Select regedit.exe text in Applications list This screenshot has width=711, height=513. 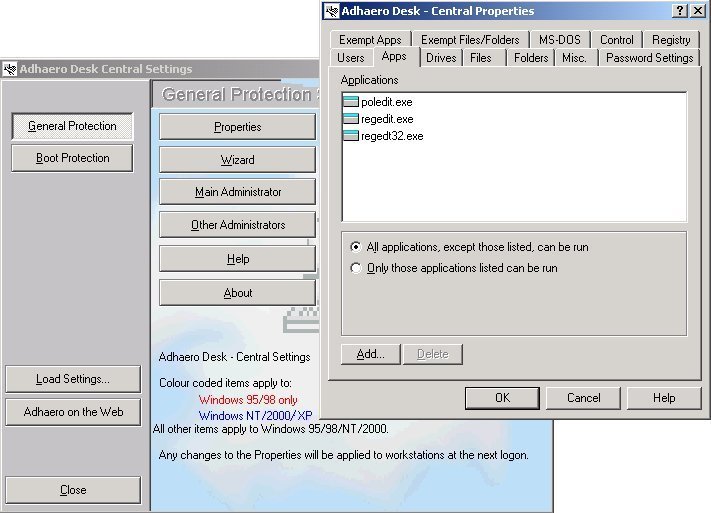tap(387, 119)
